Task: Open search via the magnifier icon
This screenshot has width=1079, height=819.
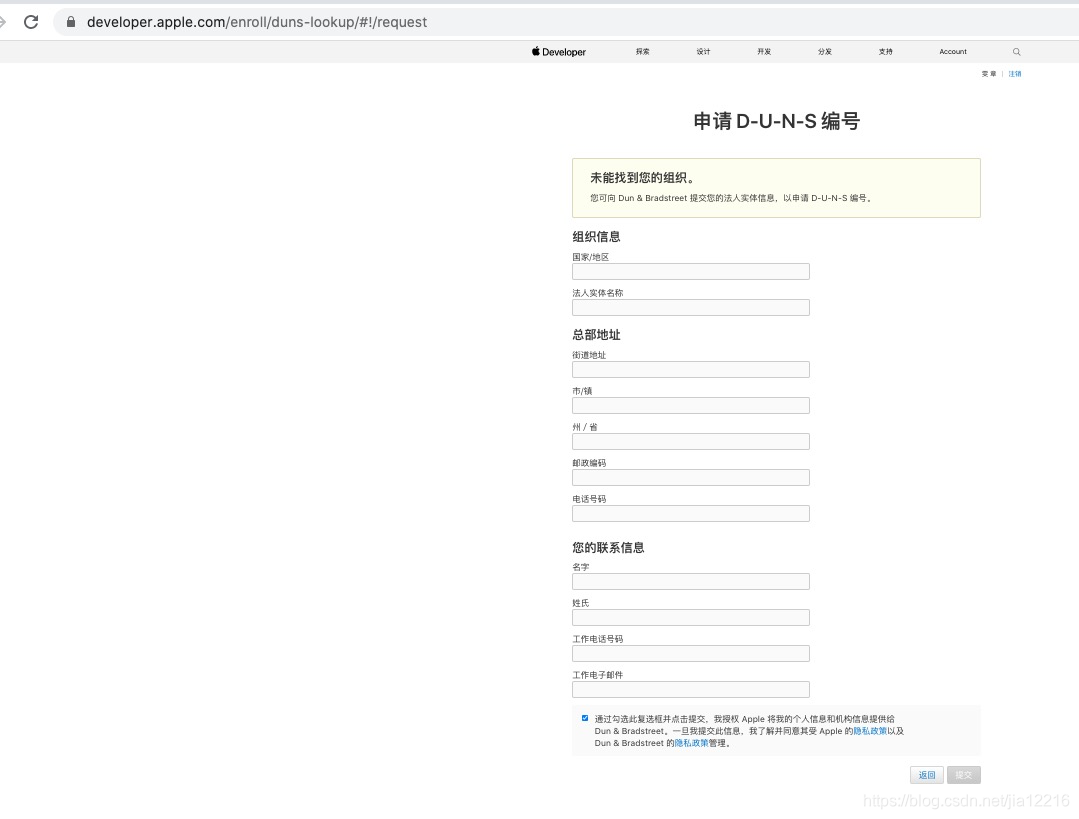Action: click(x=1016, y=51)
